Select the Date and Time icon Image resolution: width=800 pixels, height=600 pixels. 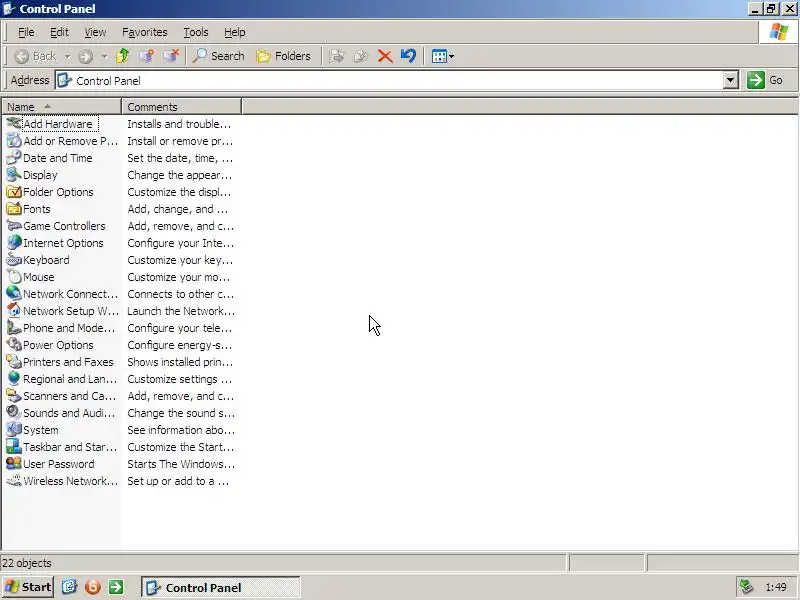tap(14, 158)
